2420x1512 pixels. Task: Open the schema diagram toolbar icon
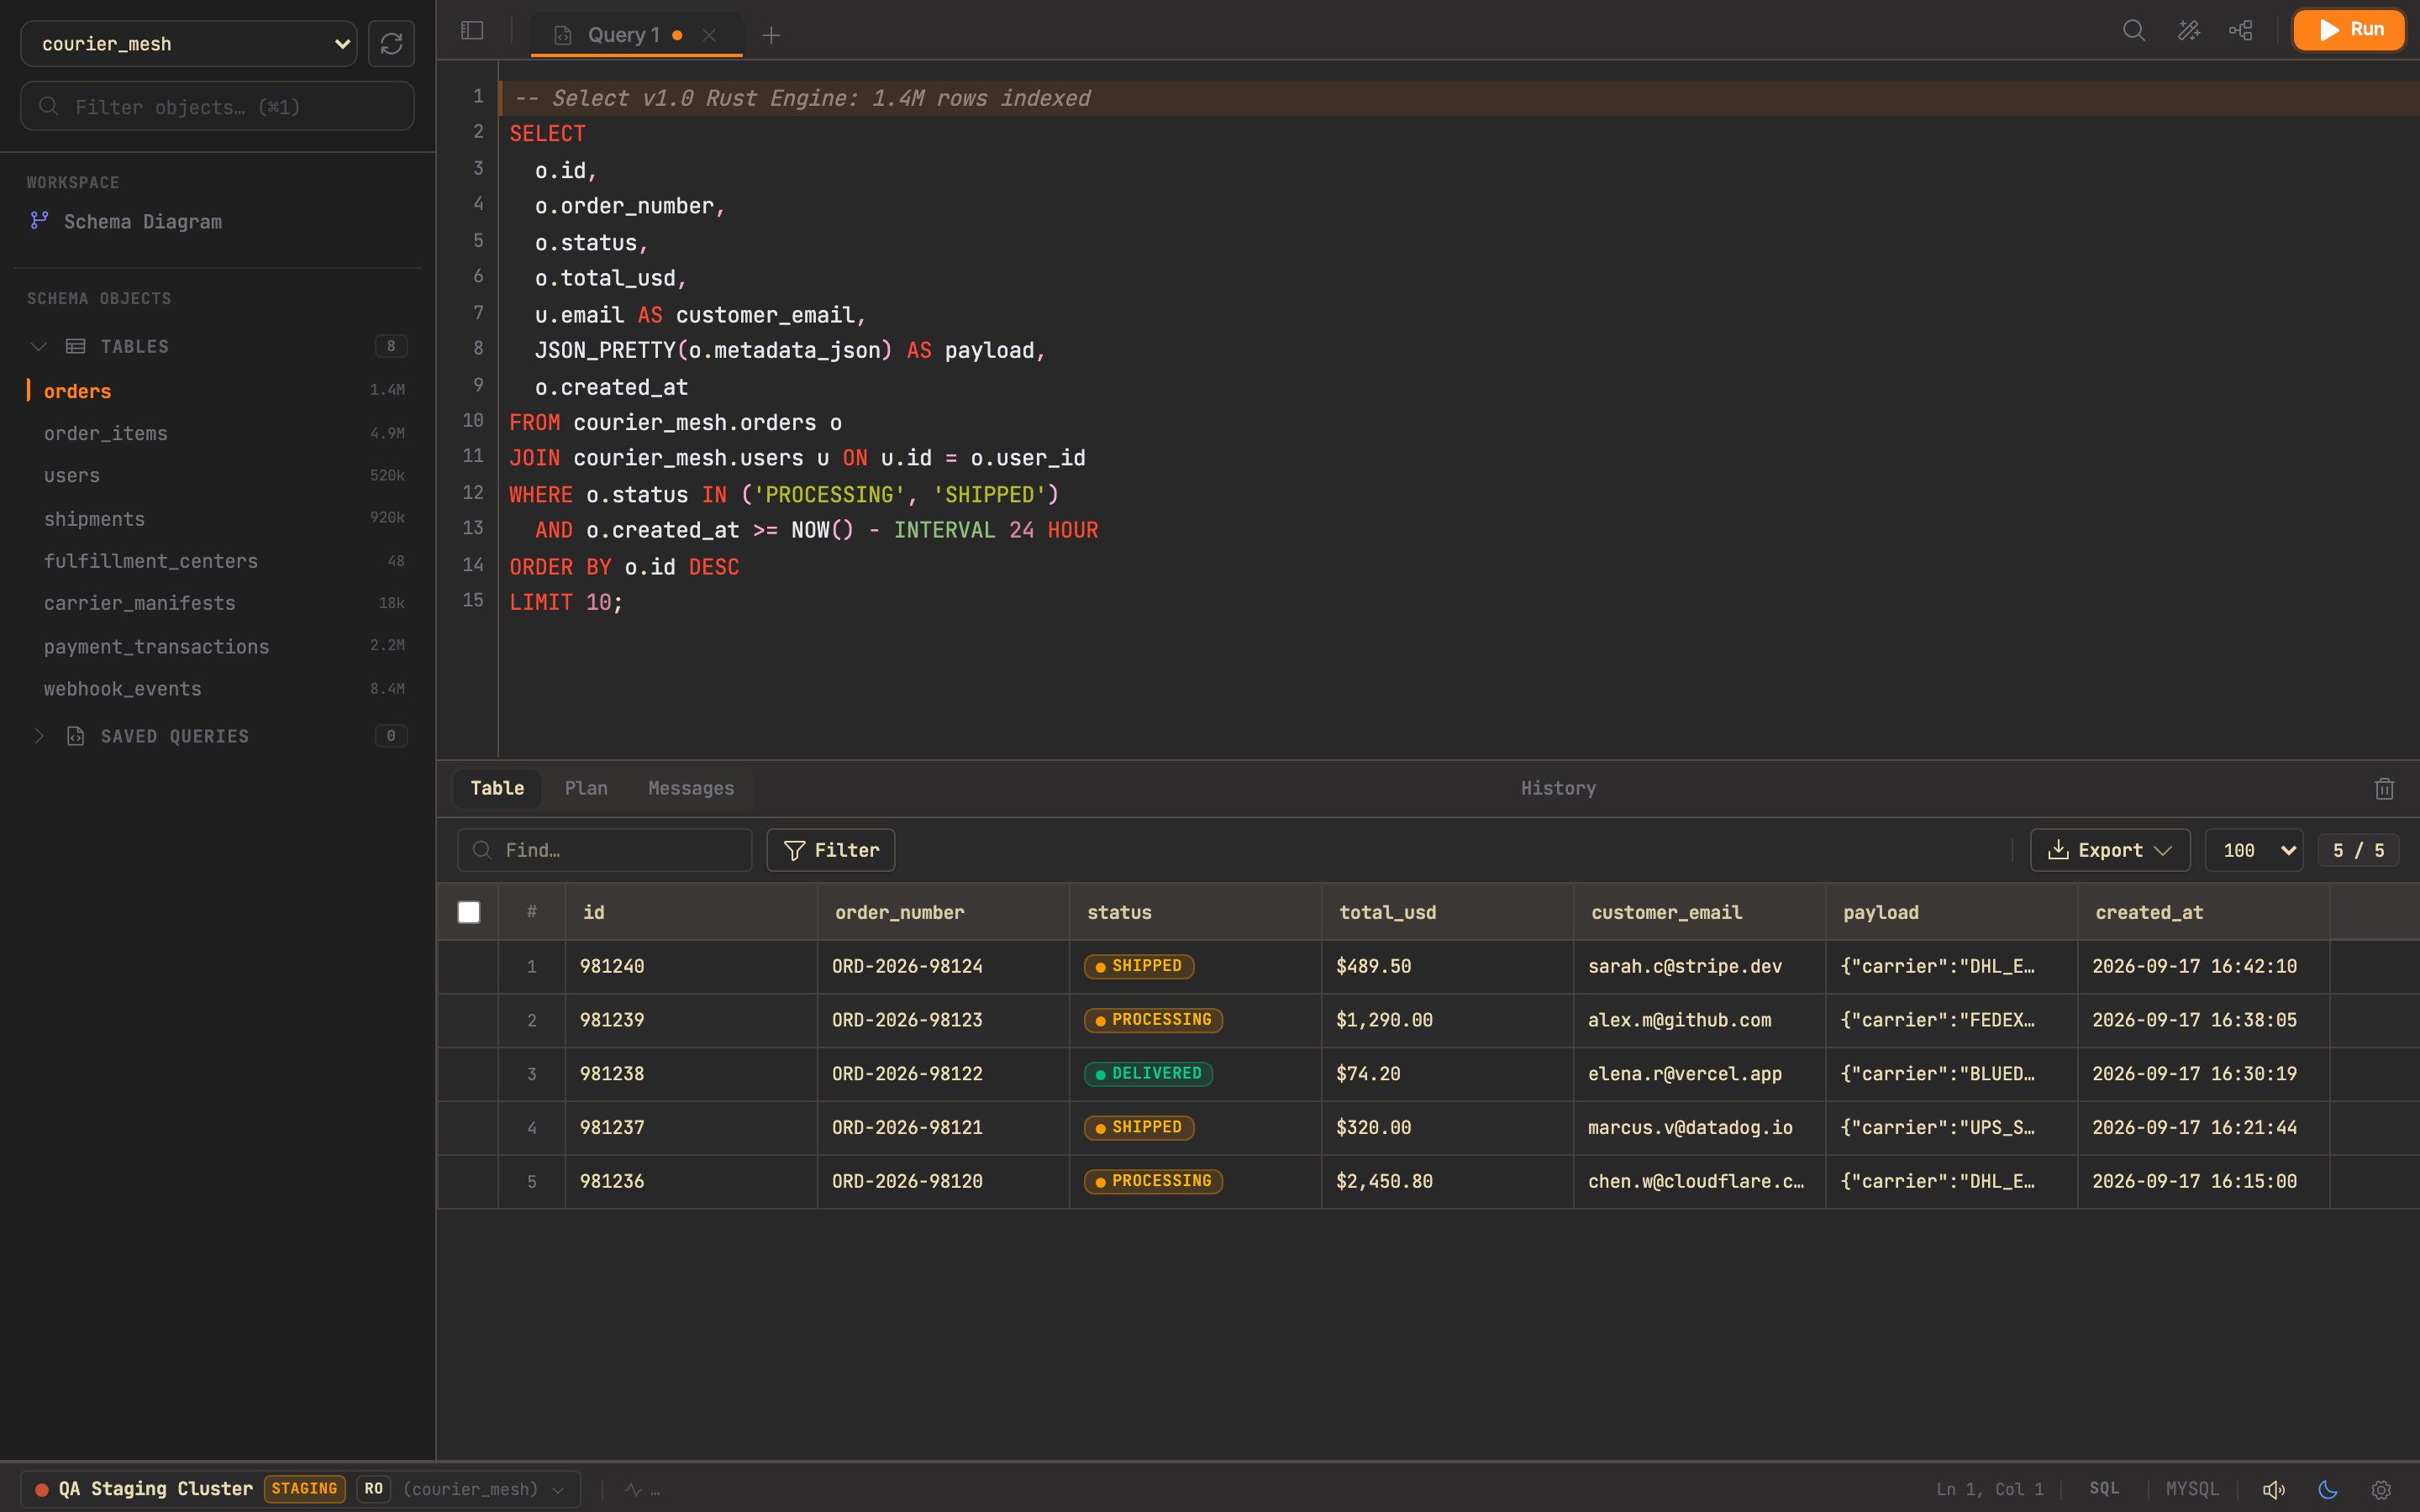[2241, 30]
